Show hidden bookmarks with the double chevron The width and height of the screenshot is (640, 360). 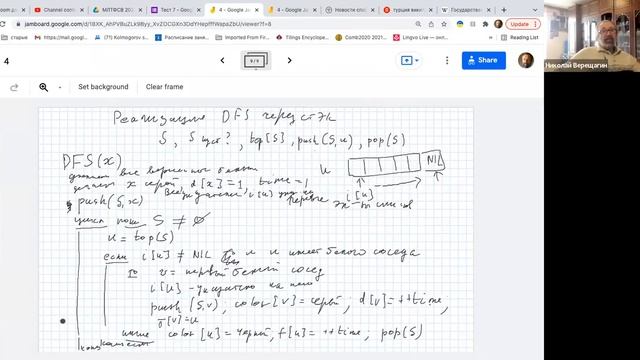490,37
